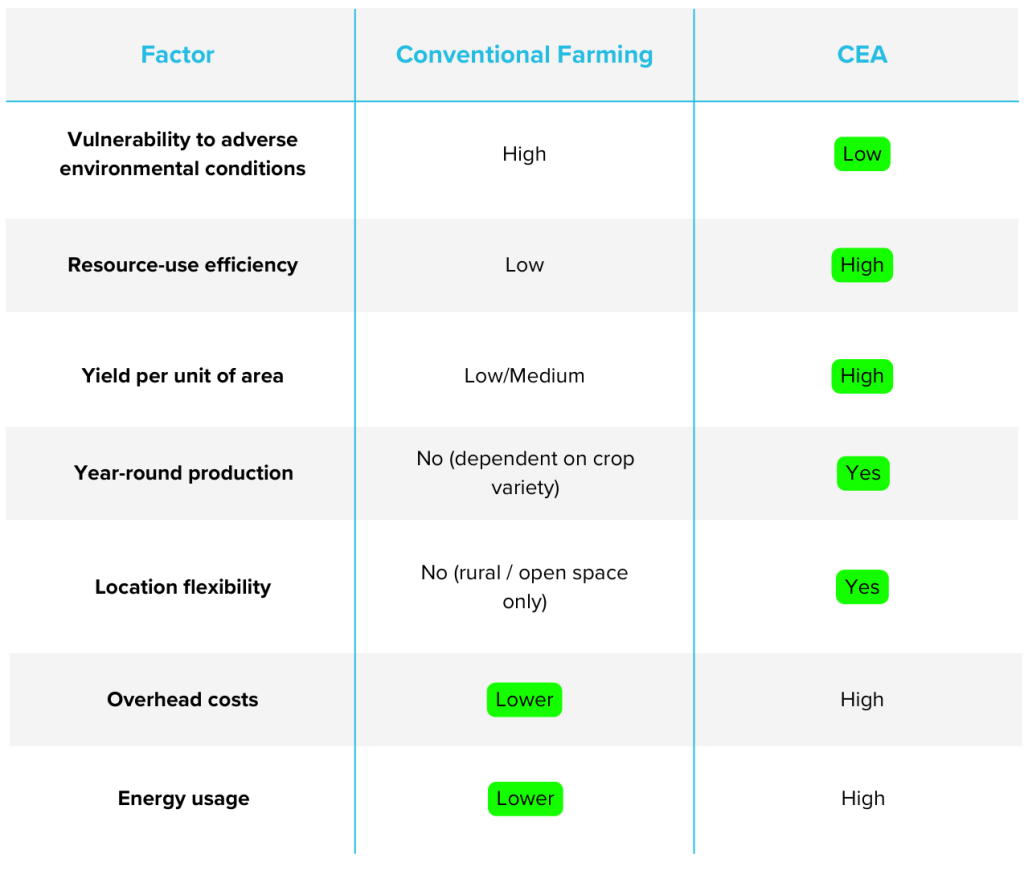1024x887 pixels.
Task: Select the "Resource-use efficiency" row label
Action: 183,265
